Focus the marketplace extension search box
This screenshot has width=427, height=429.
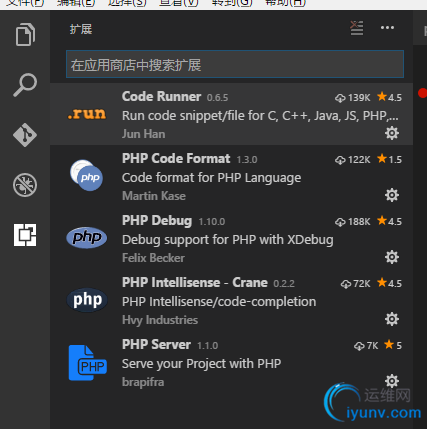(235, 64)
